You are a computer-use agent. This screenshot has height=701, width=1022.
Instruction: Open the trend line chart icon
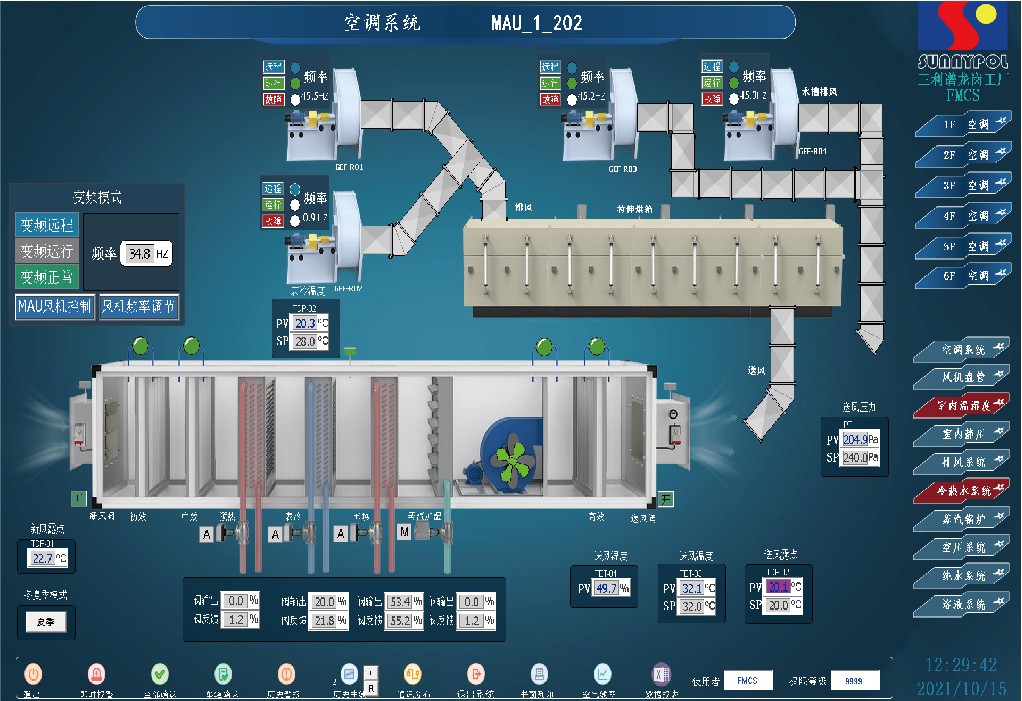[x=603, y=673]
